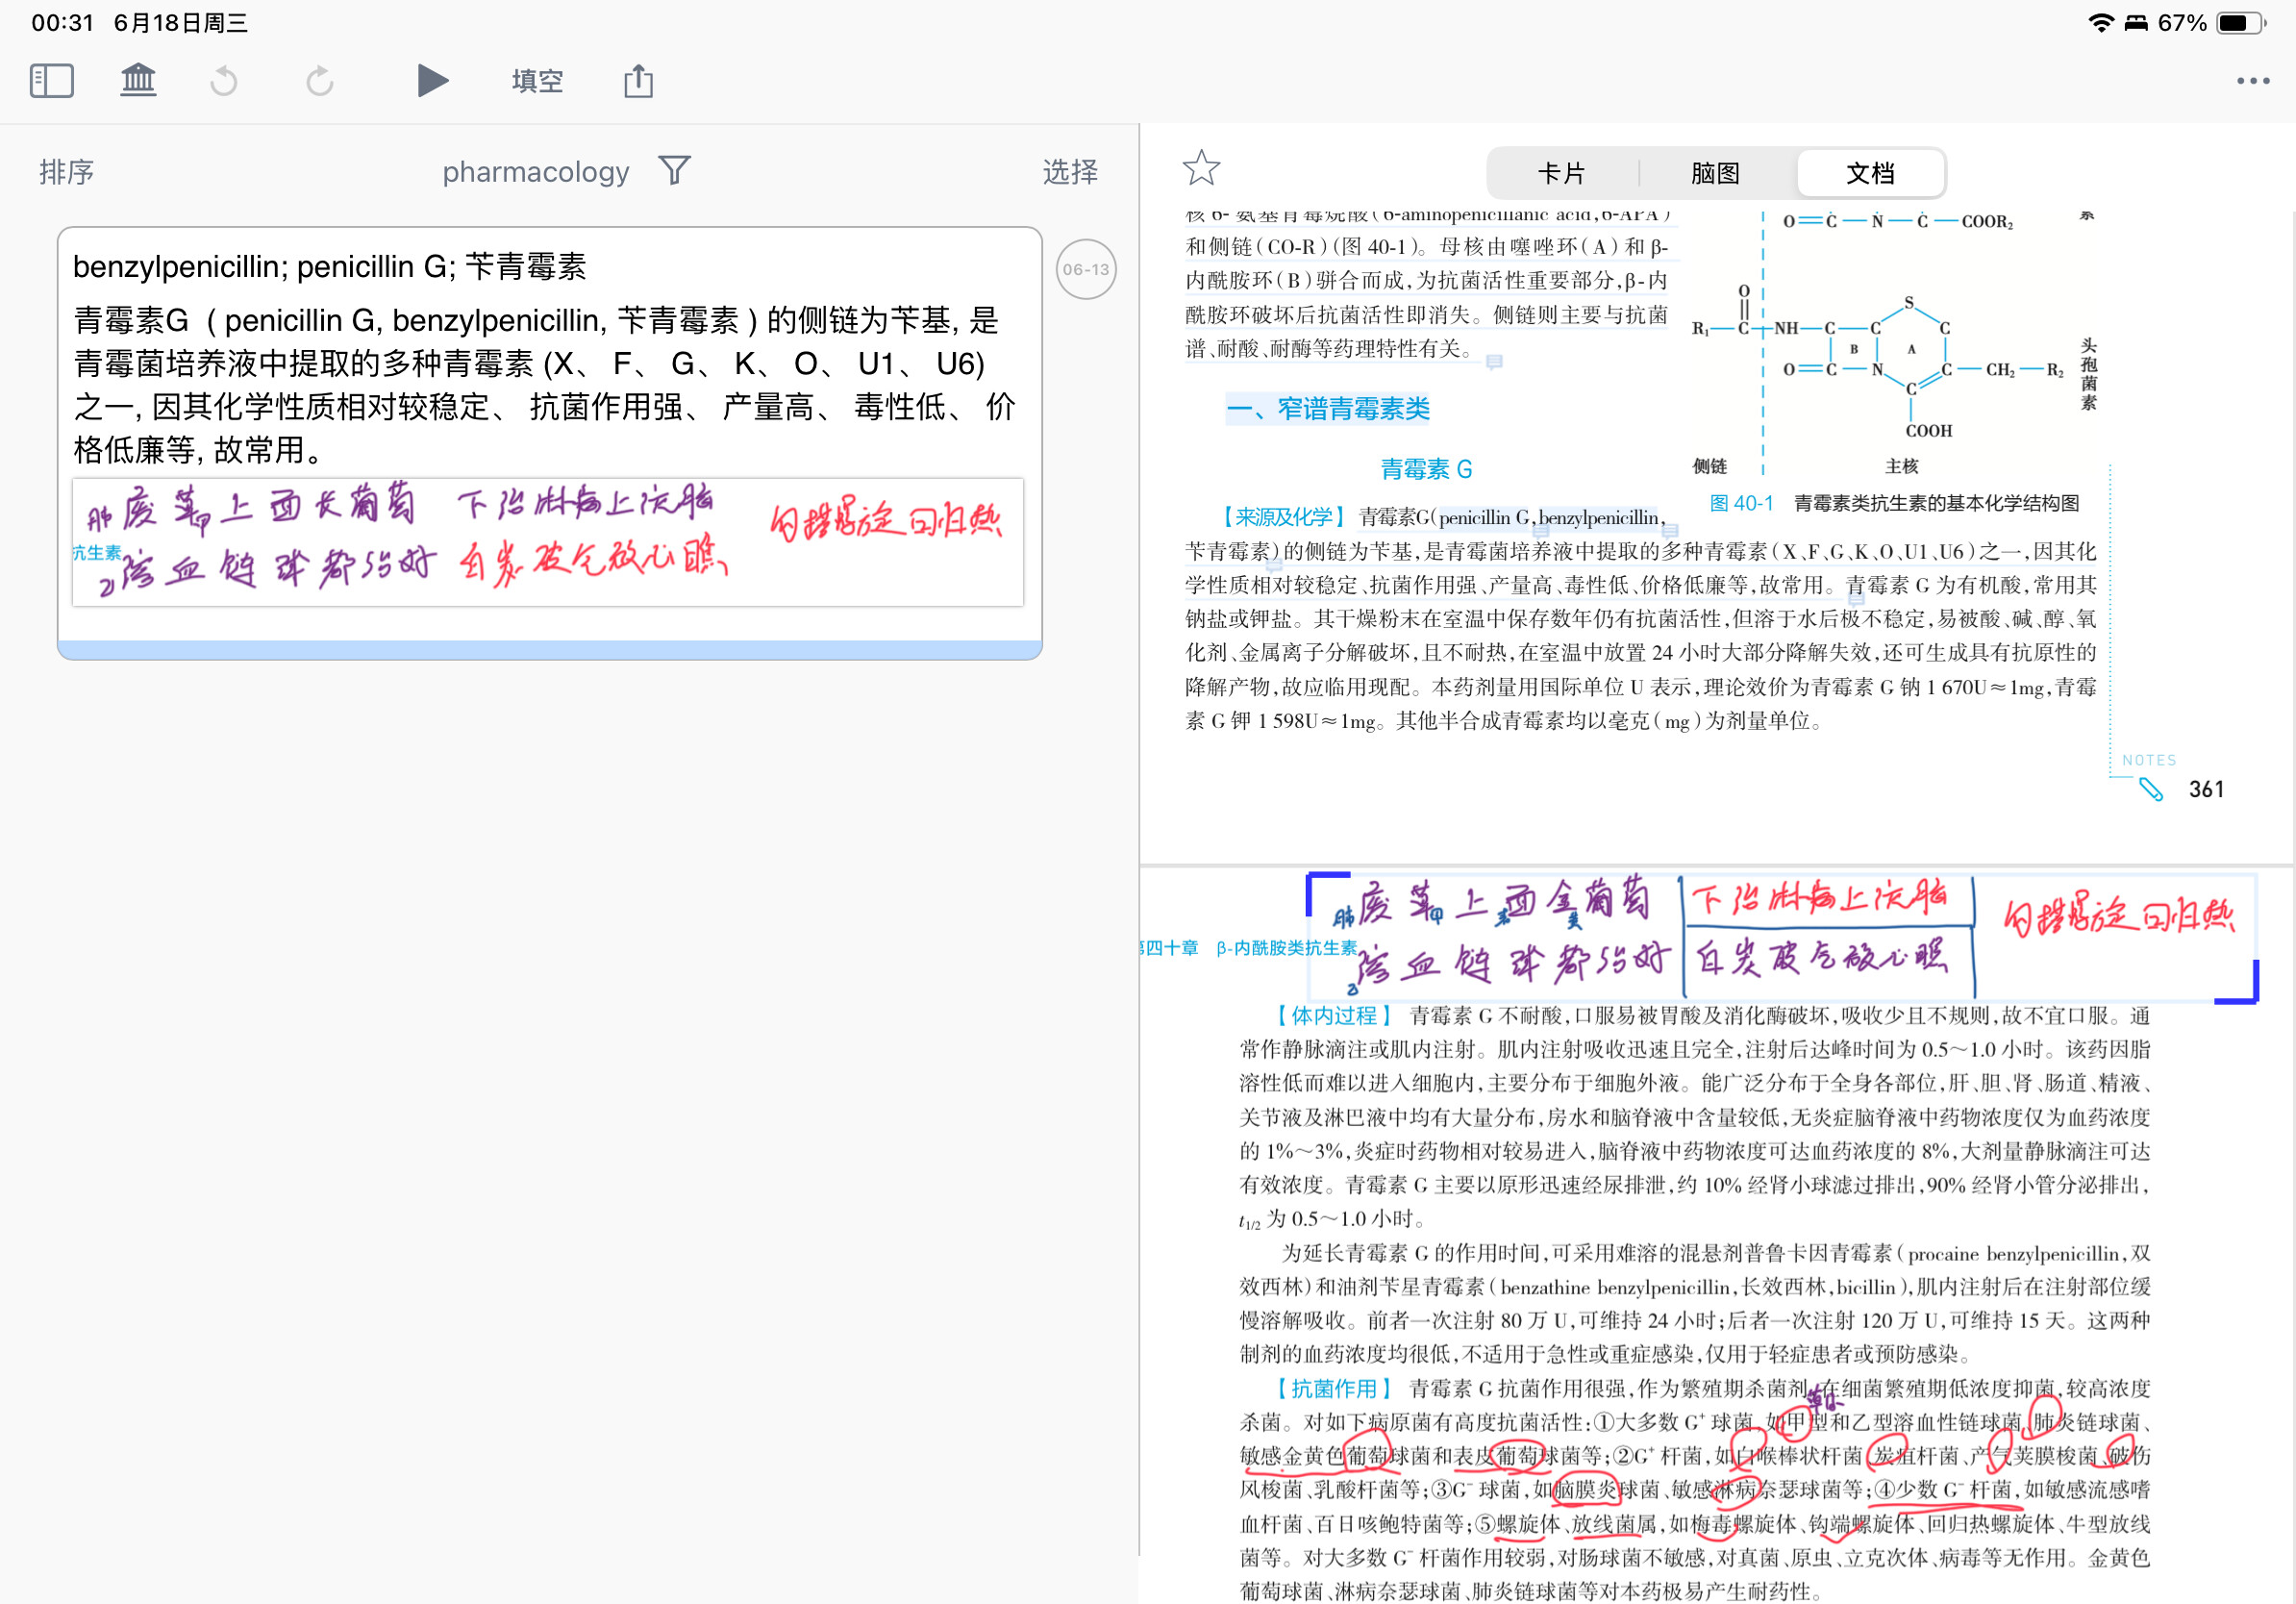Open the benzylpenicillin card title
The image size is (2296, 1604).
329,267
